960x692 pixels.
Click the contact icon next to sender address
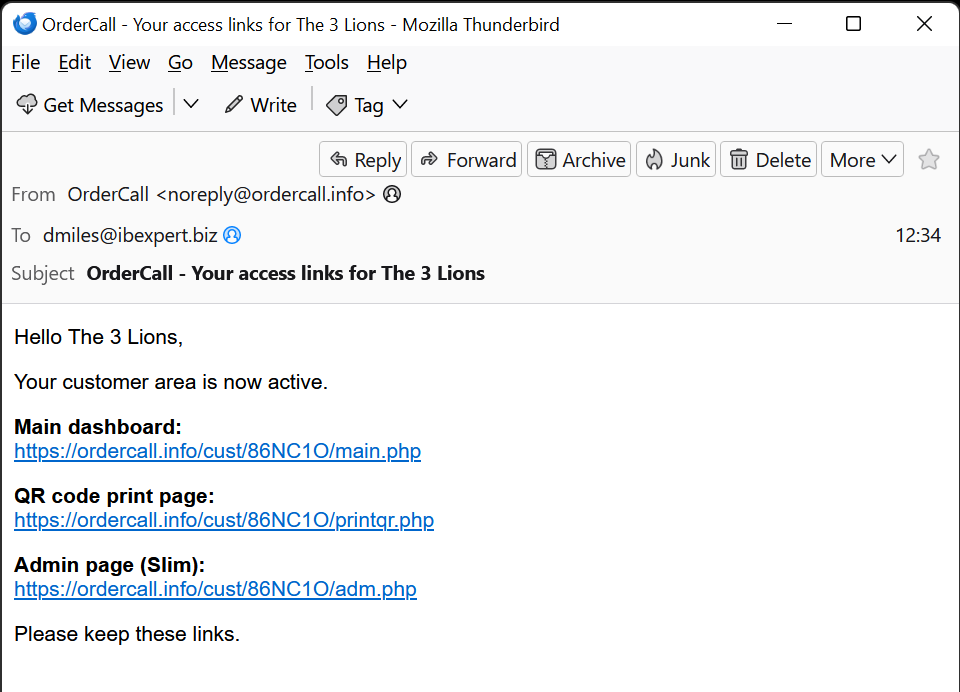click(392, 195)
